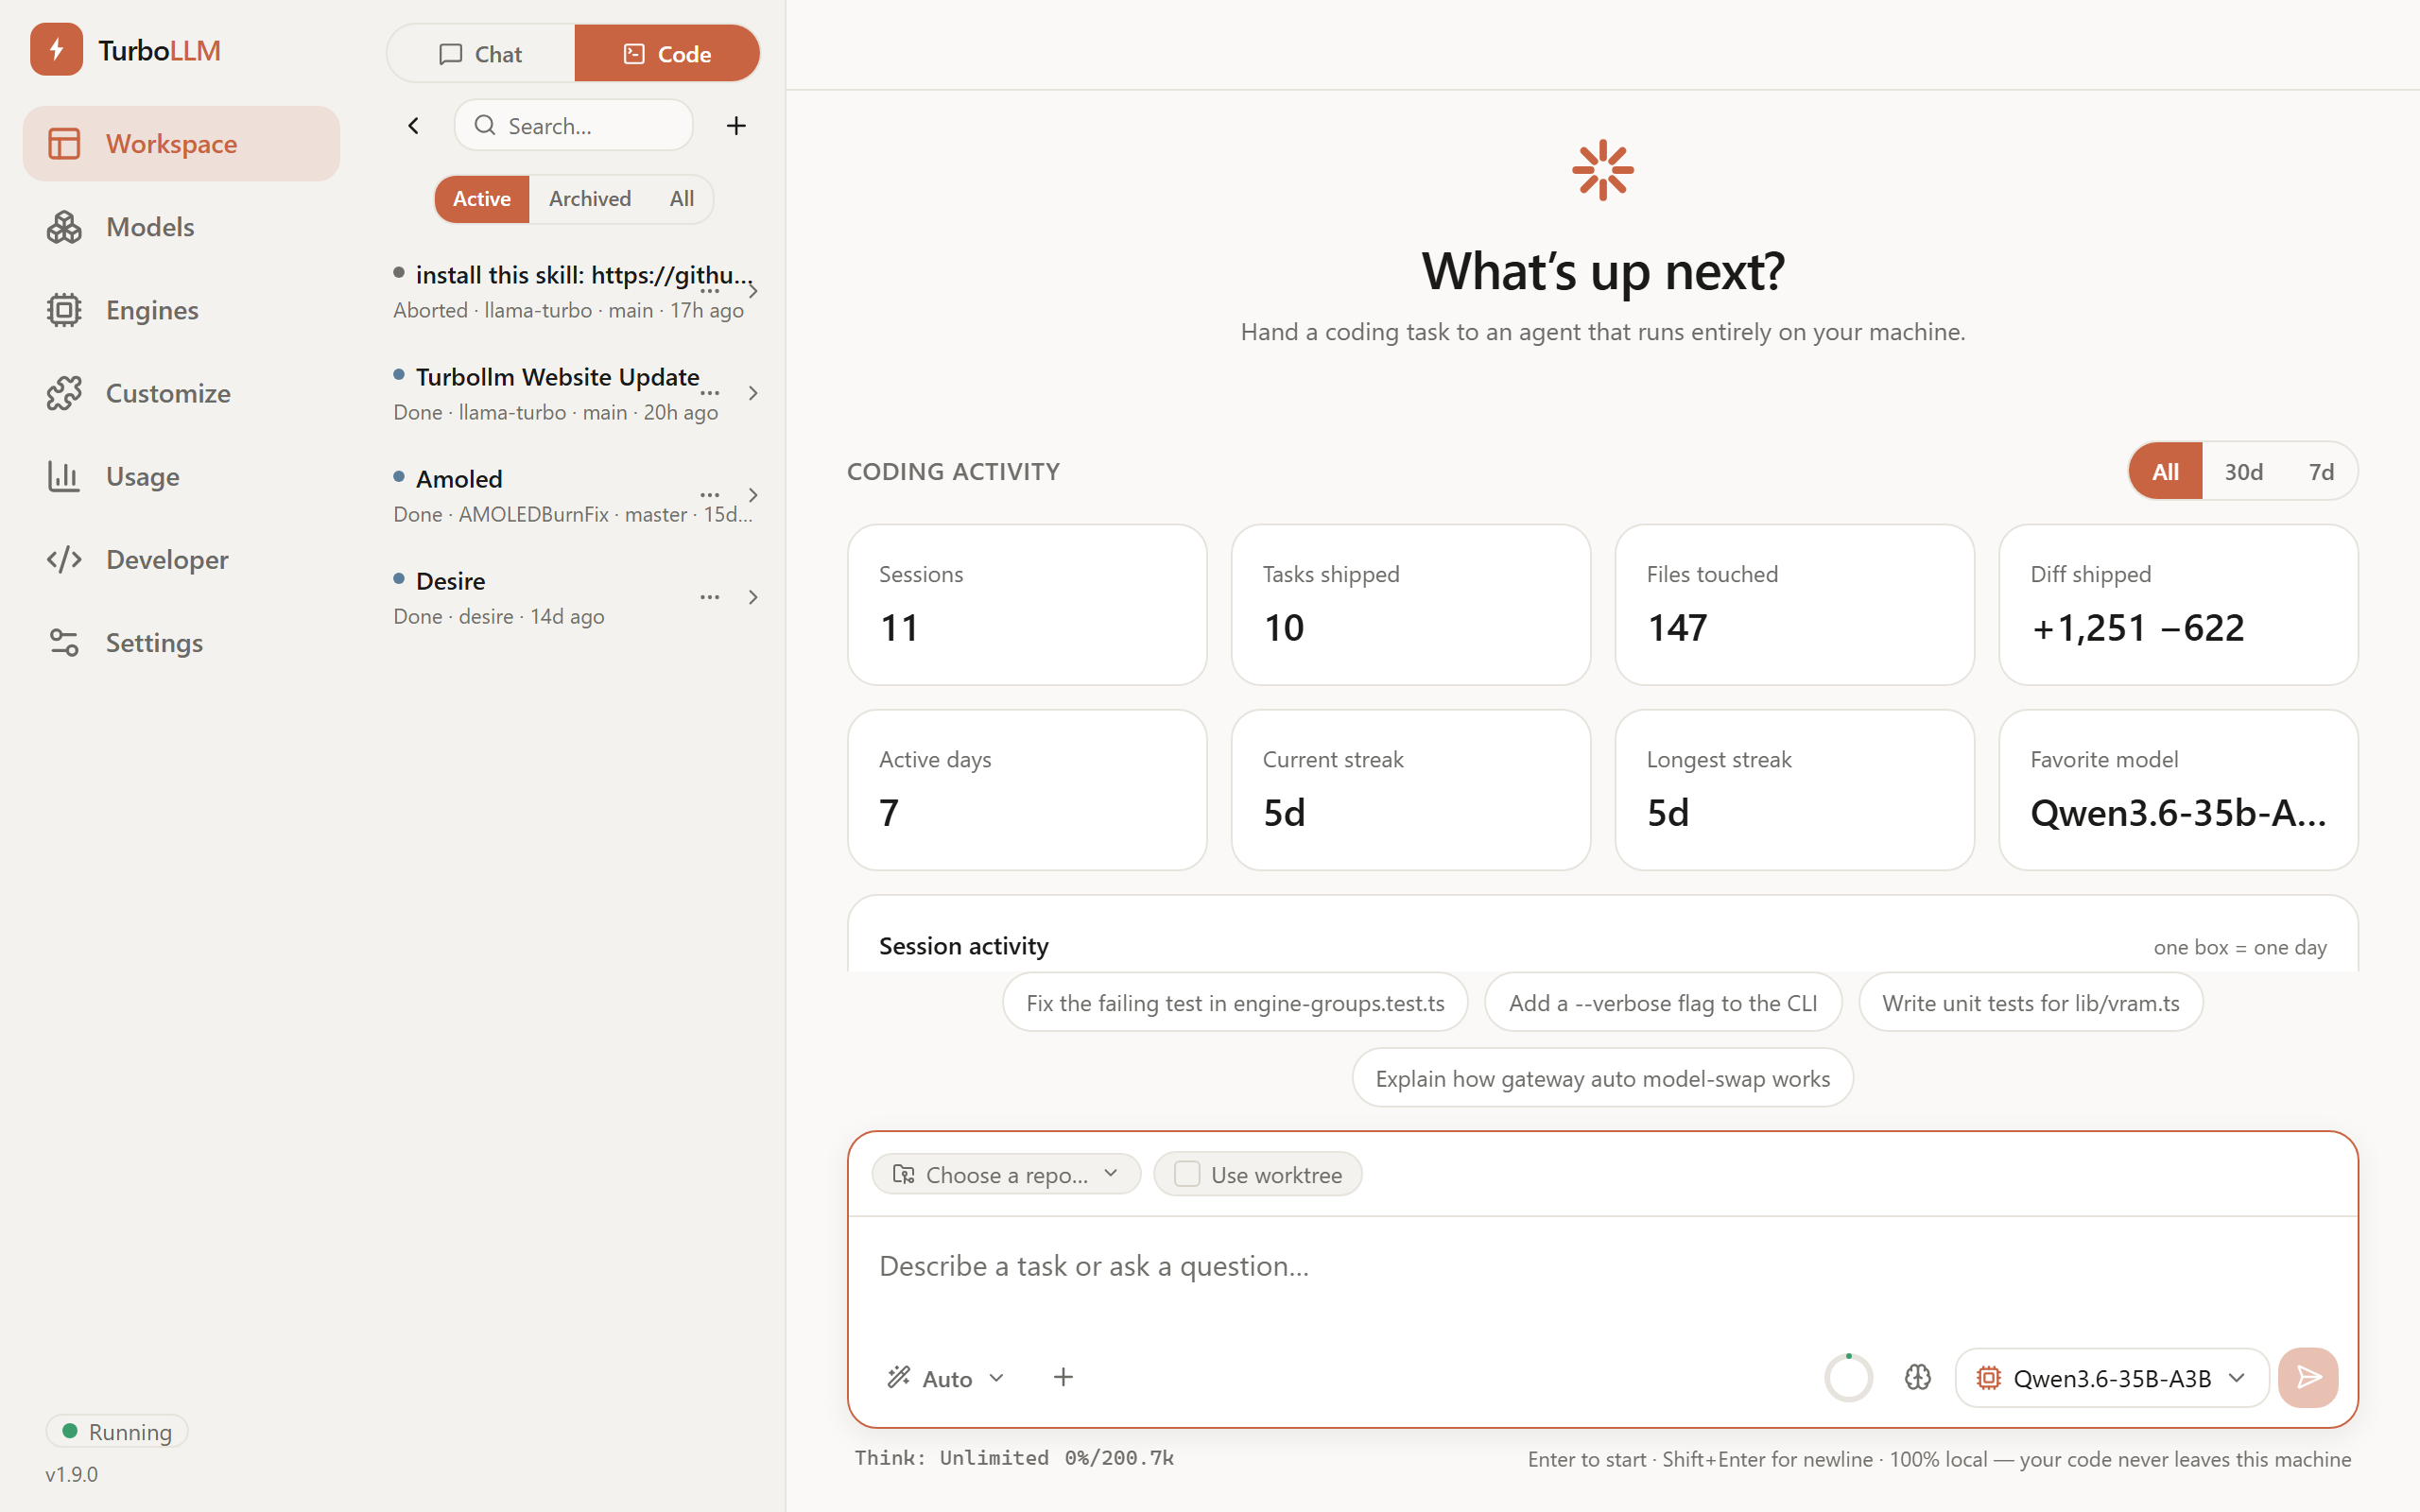Image resolution: width=2420 pixels, height=1512 pixels.
Task: Switch to Code mode tab
Action: coord(667,54)
